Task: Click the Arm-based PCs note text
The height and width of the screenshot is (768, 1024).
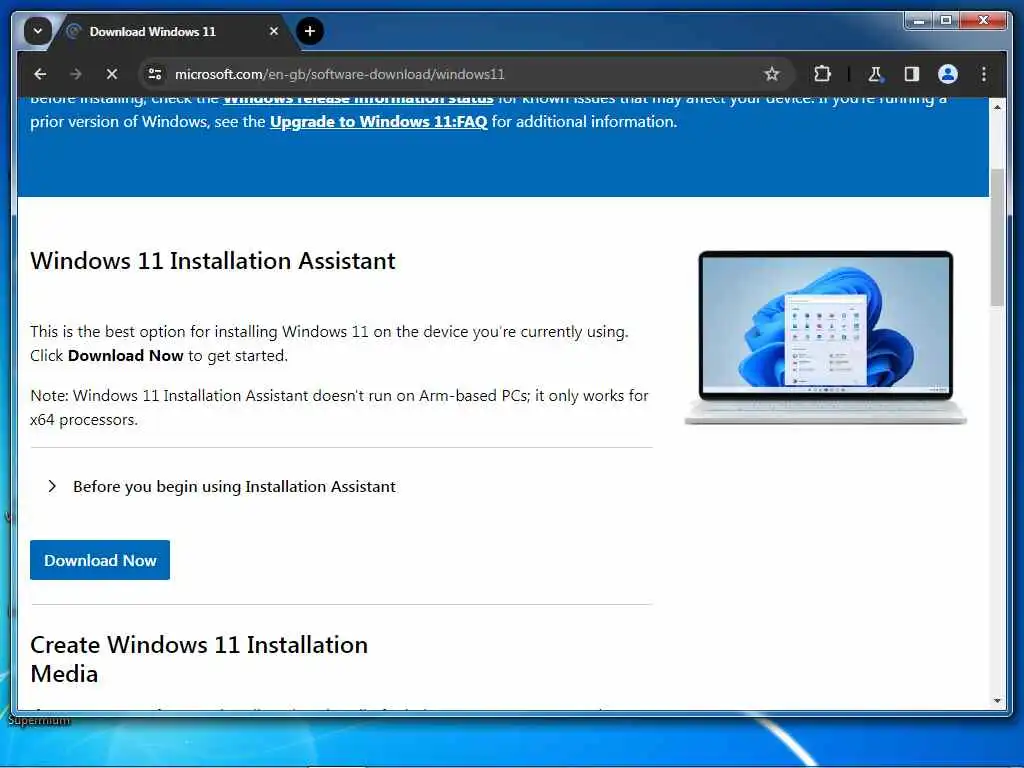Action: click(x=339, y=408)
